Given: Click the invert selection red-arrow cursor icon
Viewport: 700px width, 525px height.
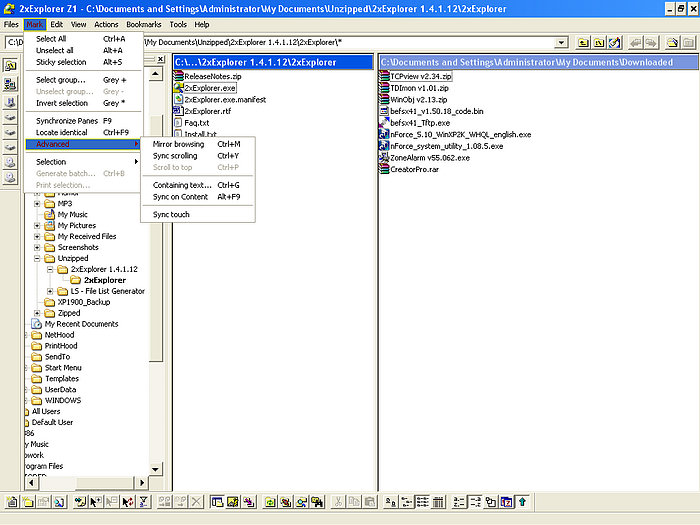Looking at the screenshot, I should click(x=128, y=502).
